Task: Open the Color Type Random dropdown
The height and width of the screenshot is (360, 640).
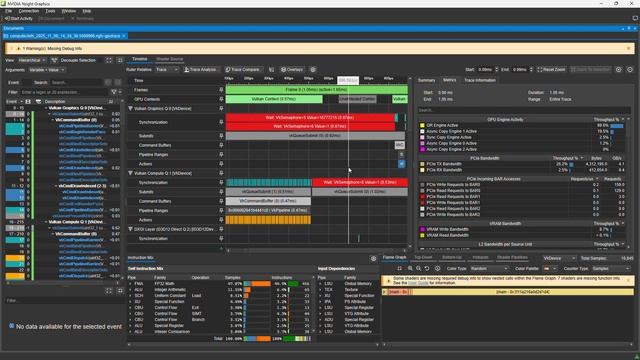Action: [x=489, y=269]
